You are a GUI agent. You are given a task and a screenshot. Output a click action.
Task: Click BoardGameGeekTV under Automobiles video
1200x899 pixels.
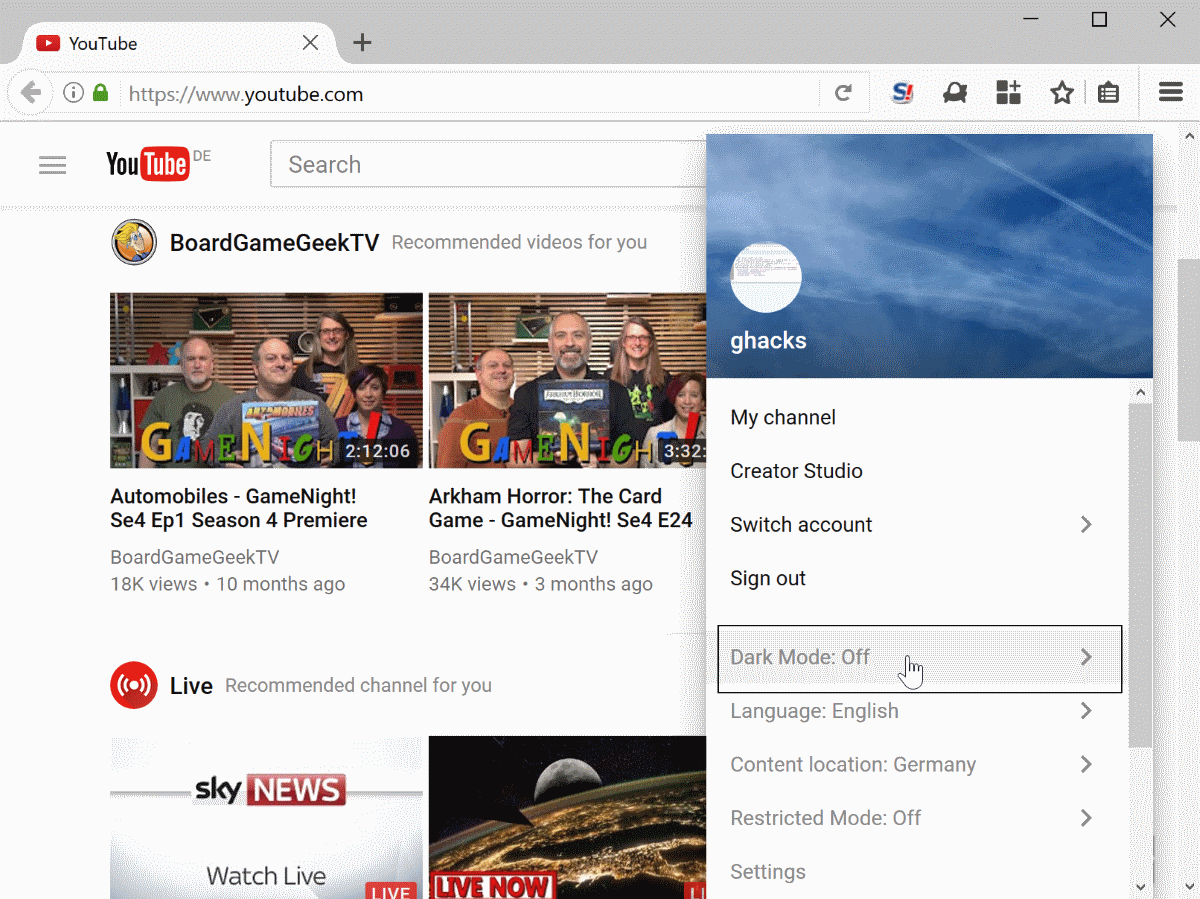pyautogui.click(x=194, y=557)
